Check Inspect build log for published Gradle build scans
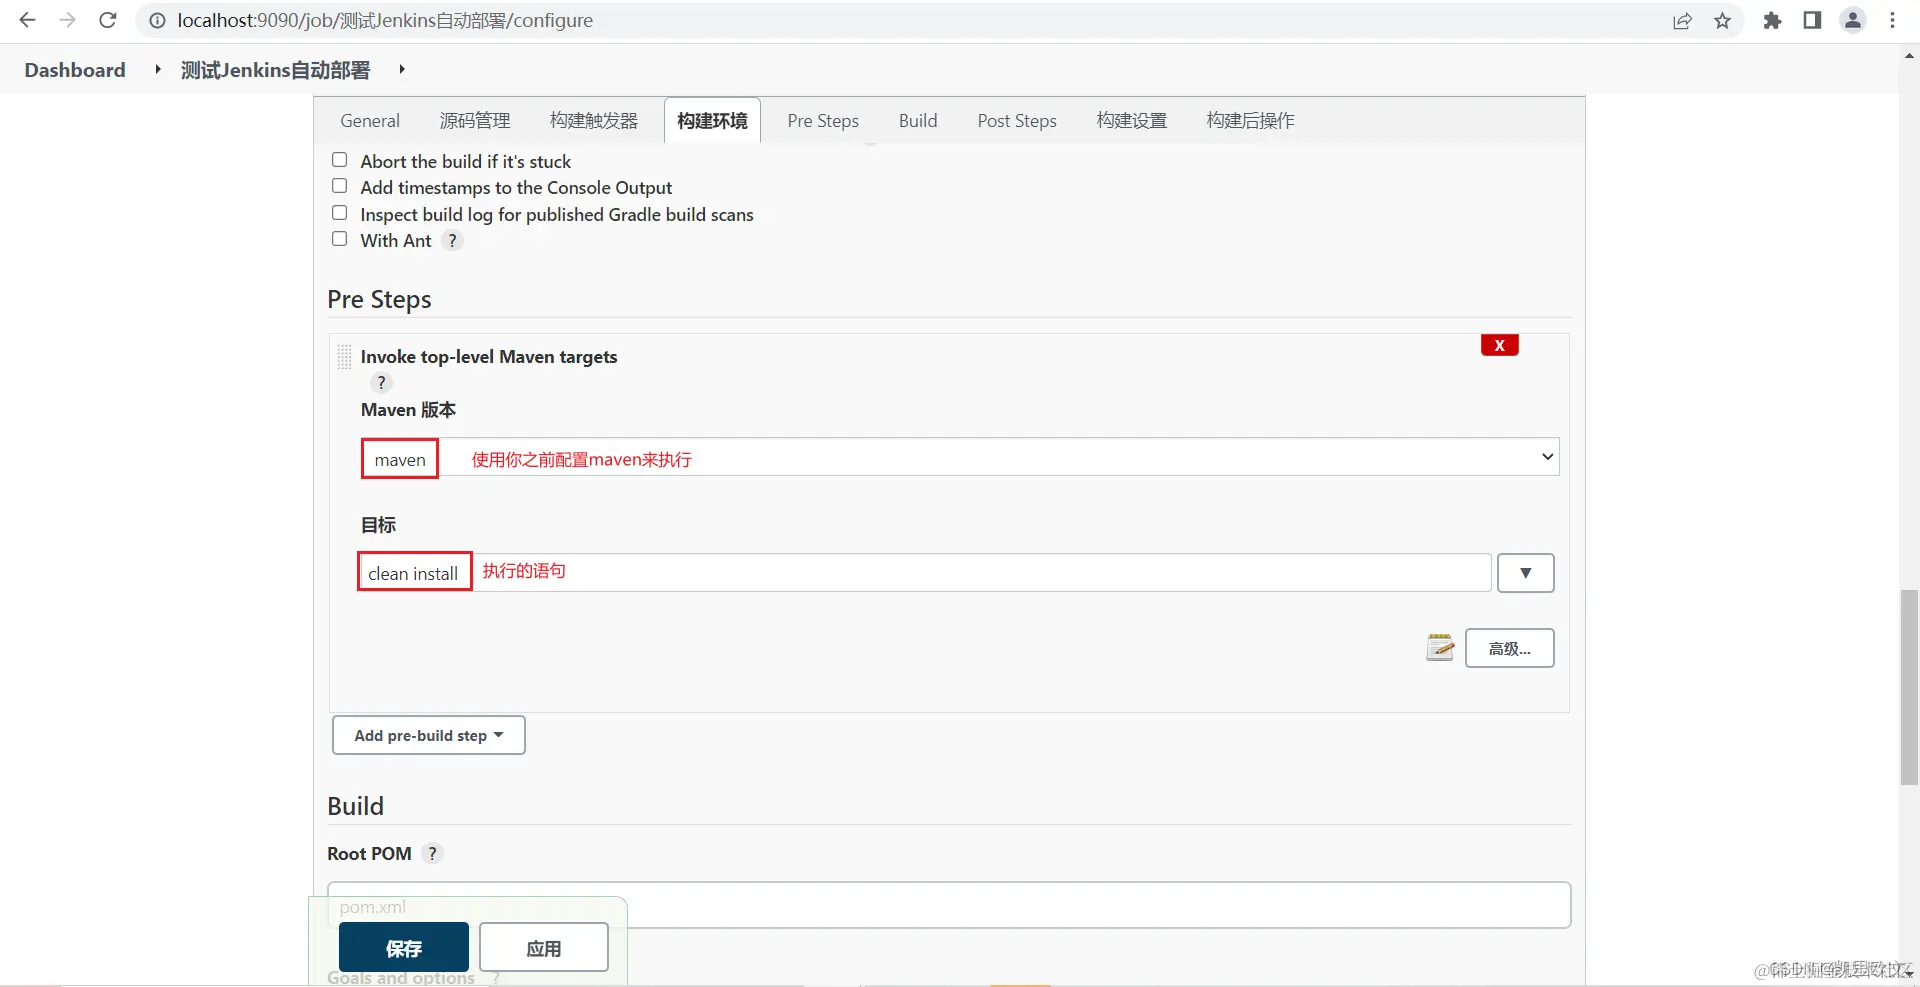The image size is (1920, 987). 340,213
